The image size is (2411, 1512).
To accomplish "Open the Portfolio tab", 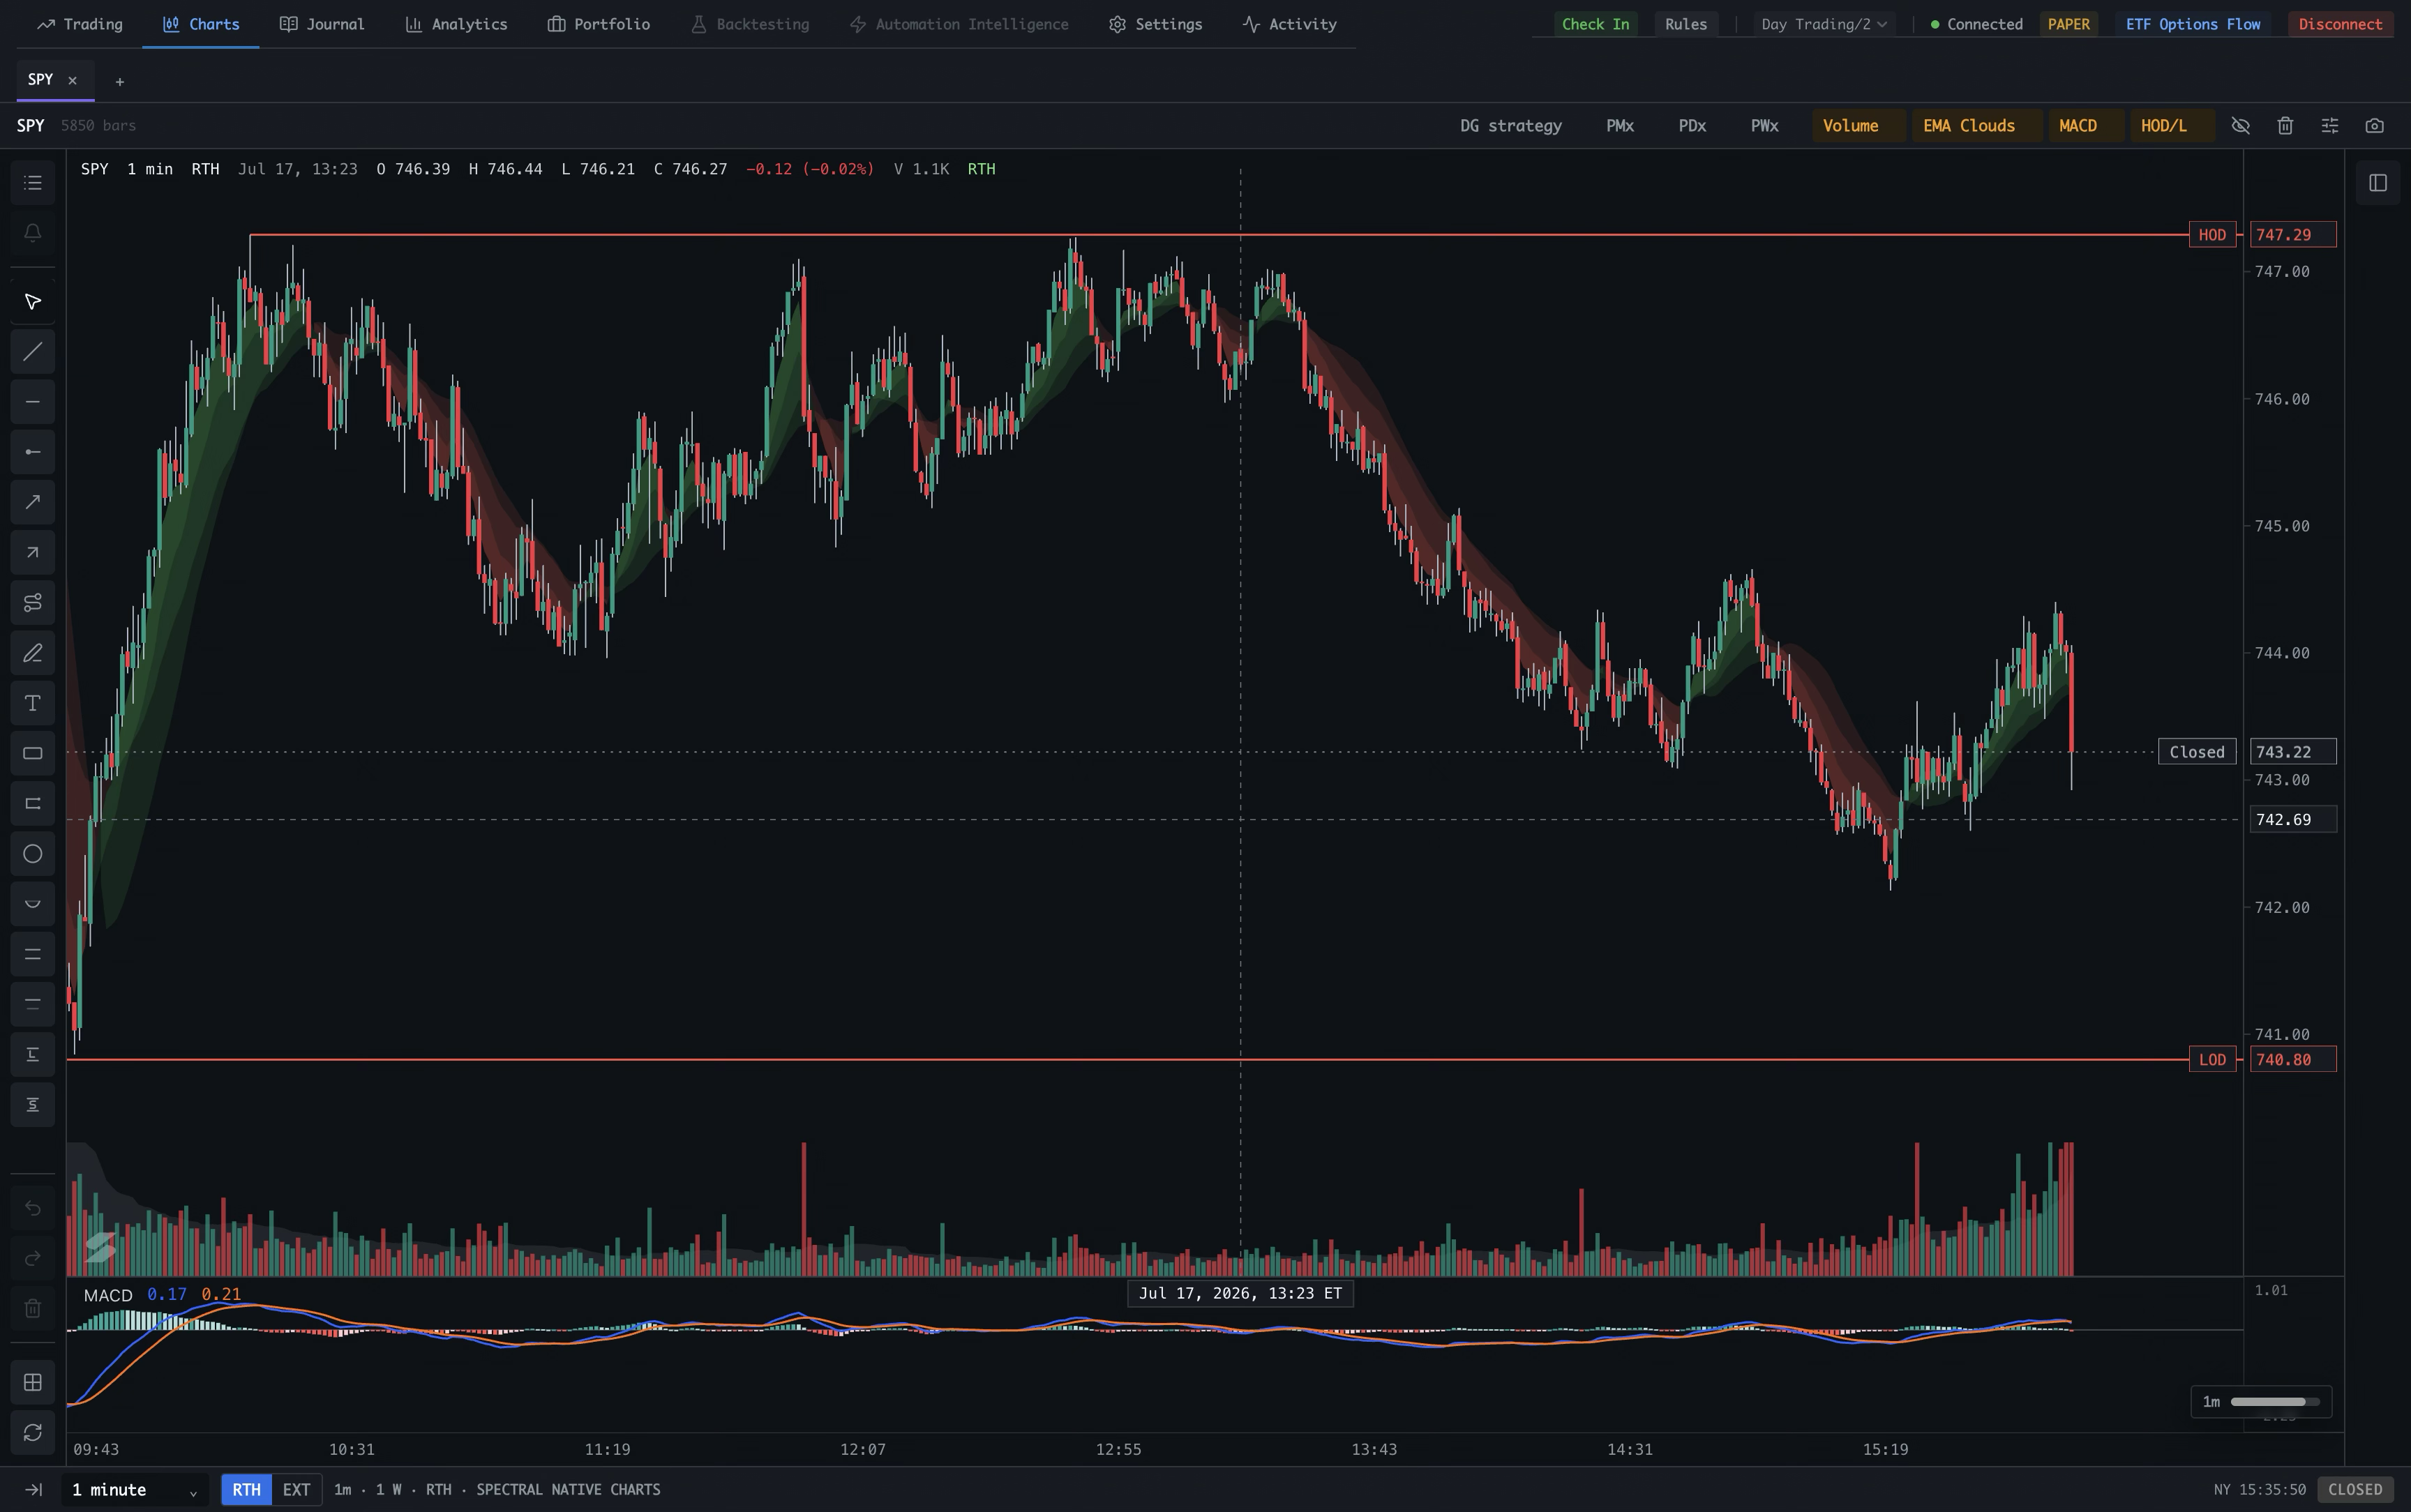I will (599, 24).
